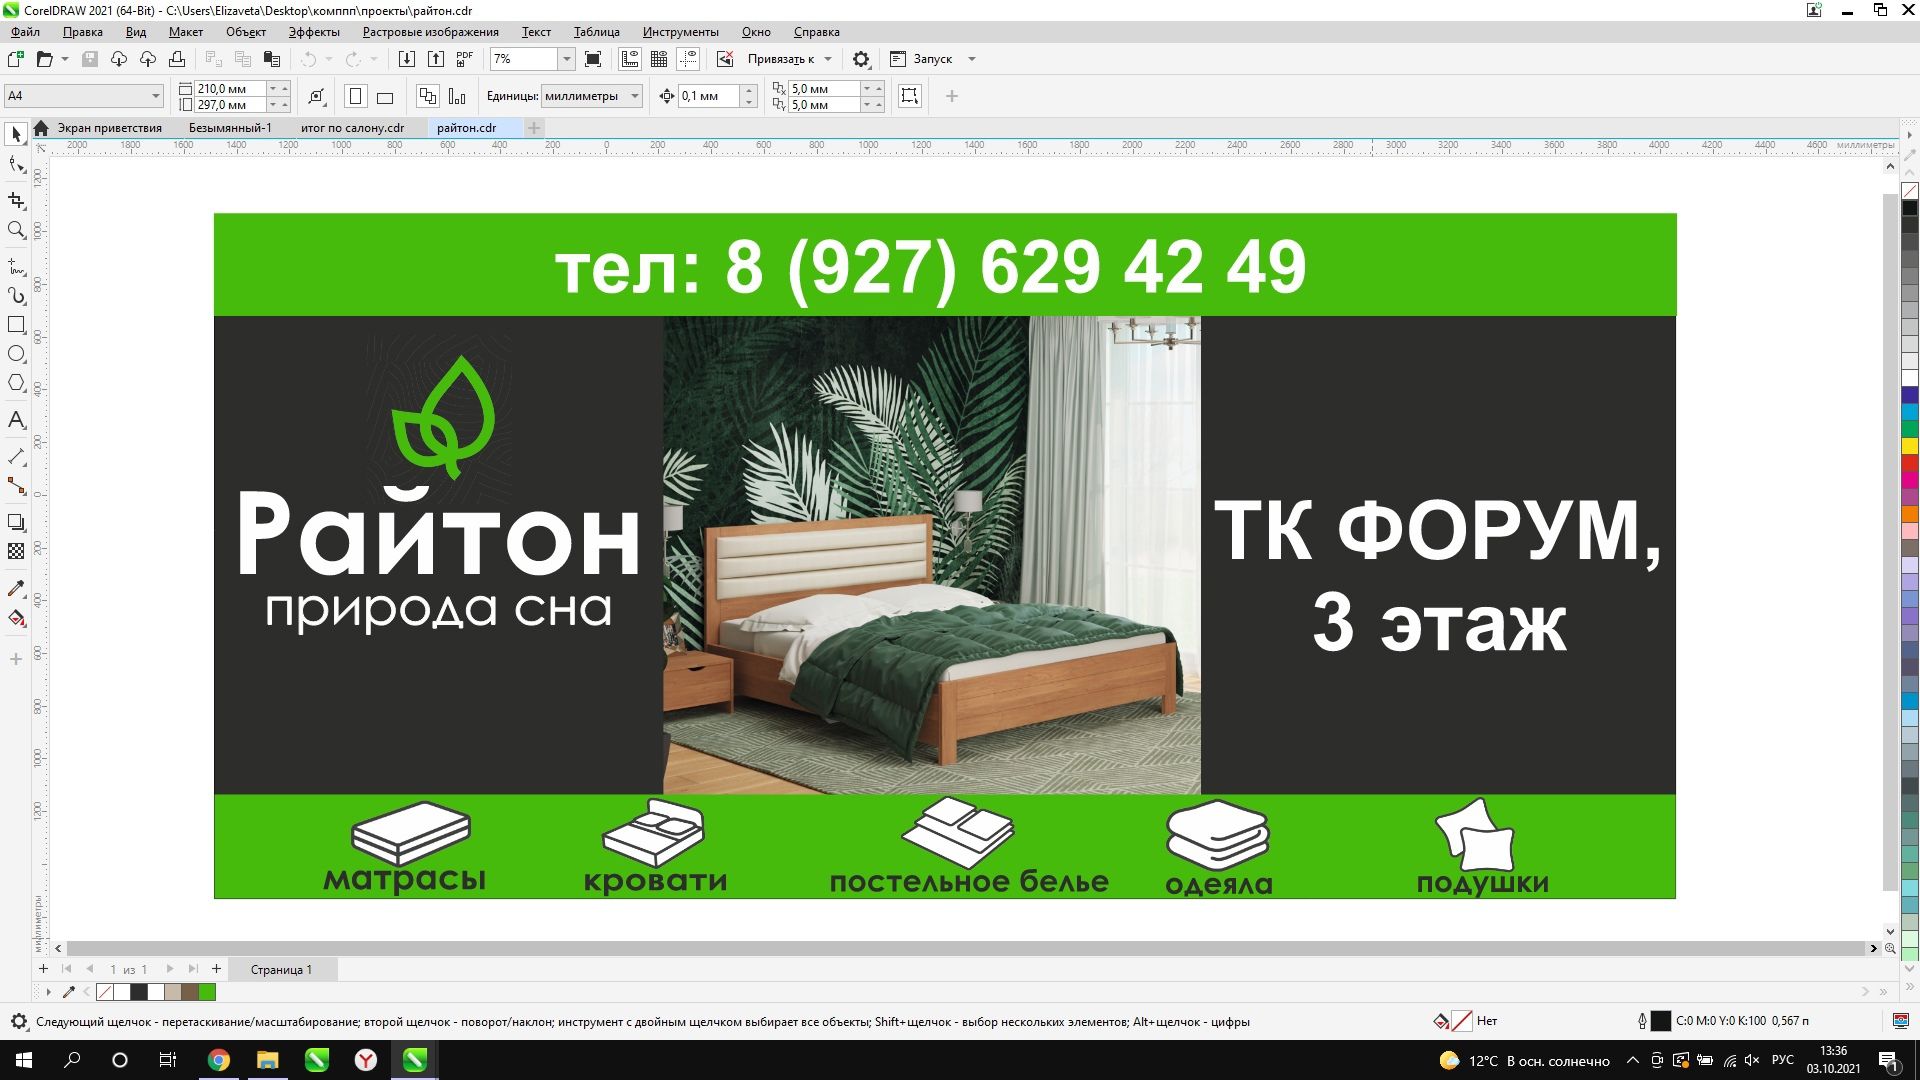The height and width of the screenshot is (1080, 1920).
Task: Open the 'Эффекты' menu
Action: click(314, 32)
